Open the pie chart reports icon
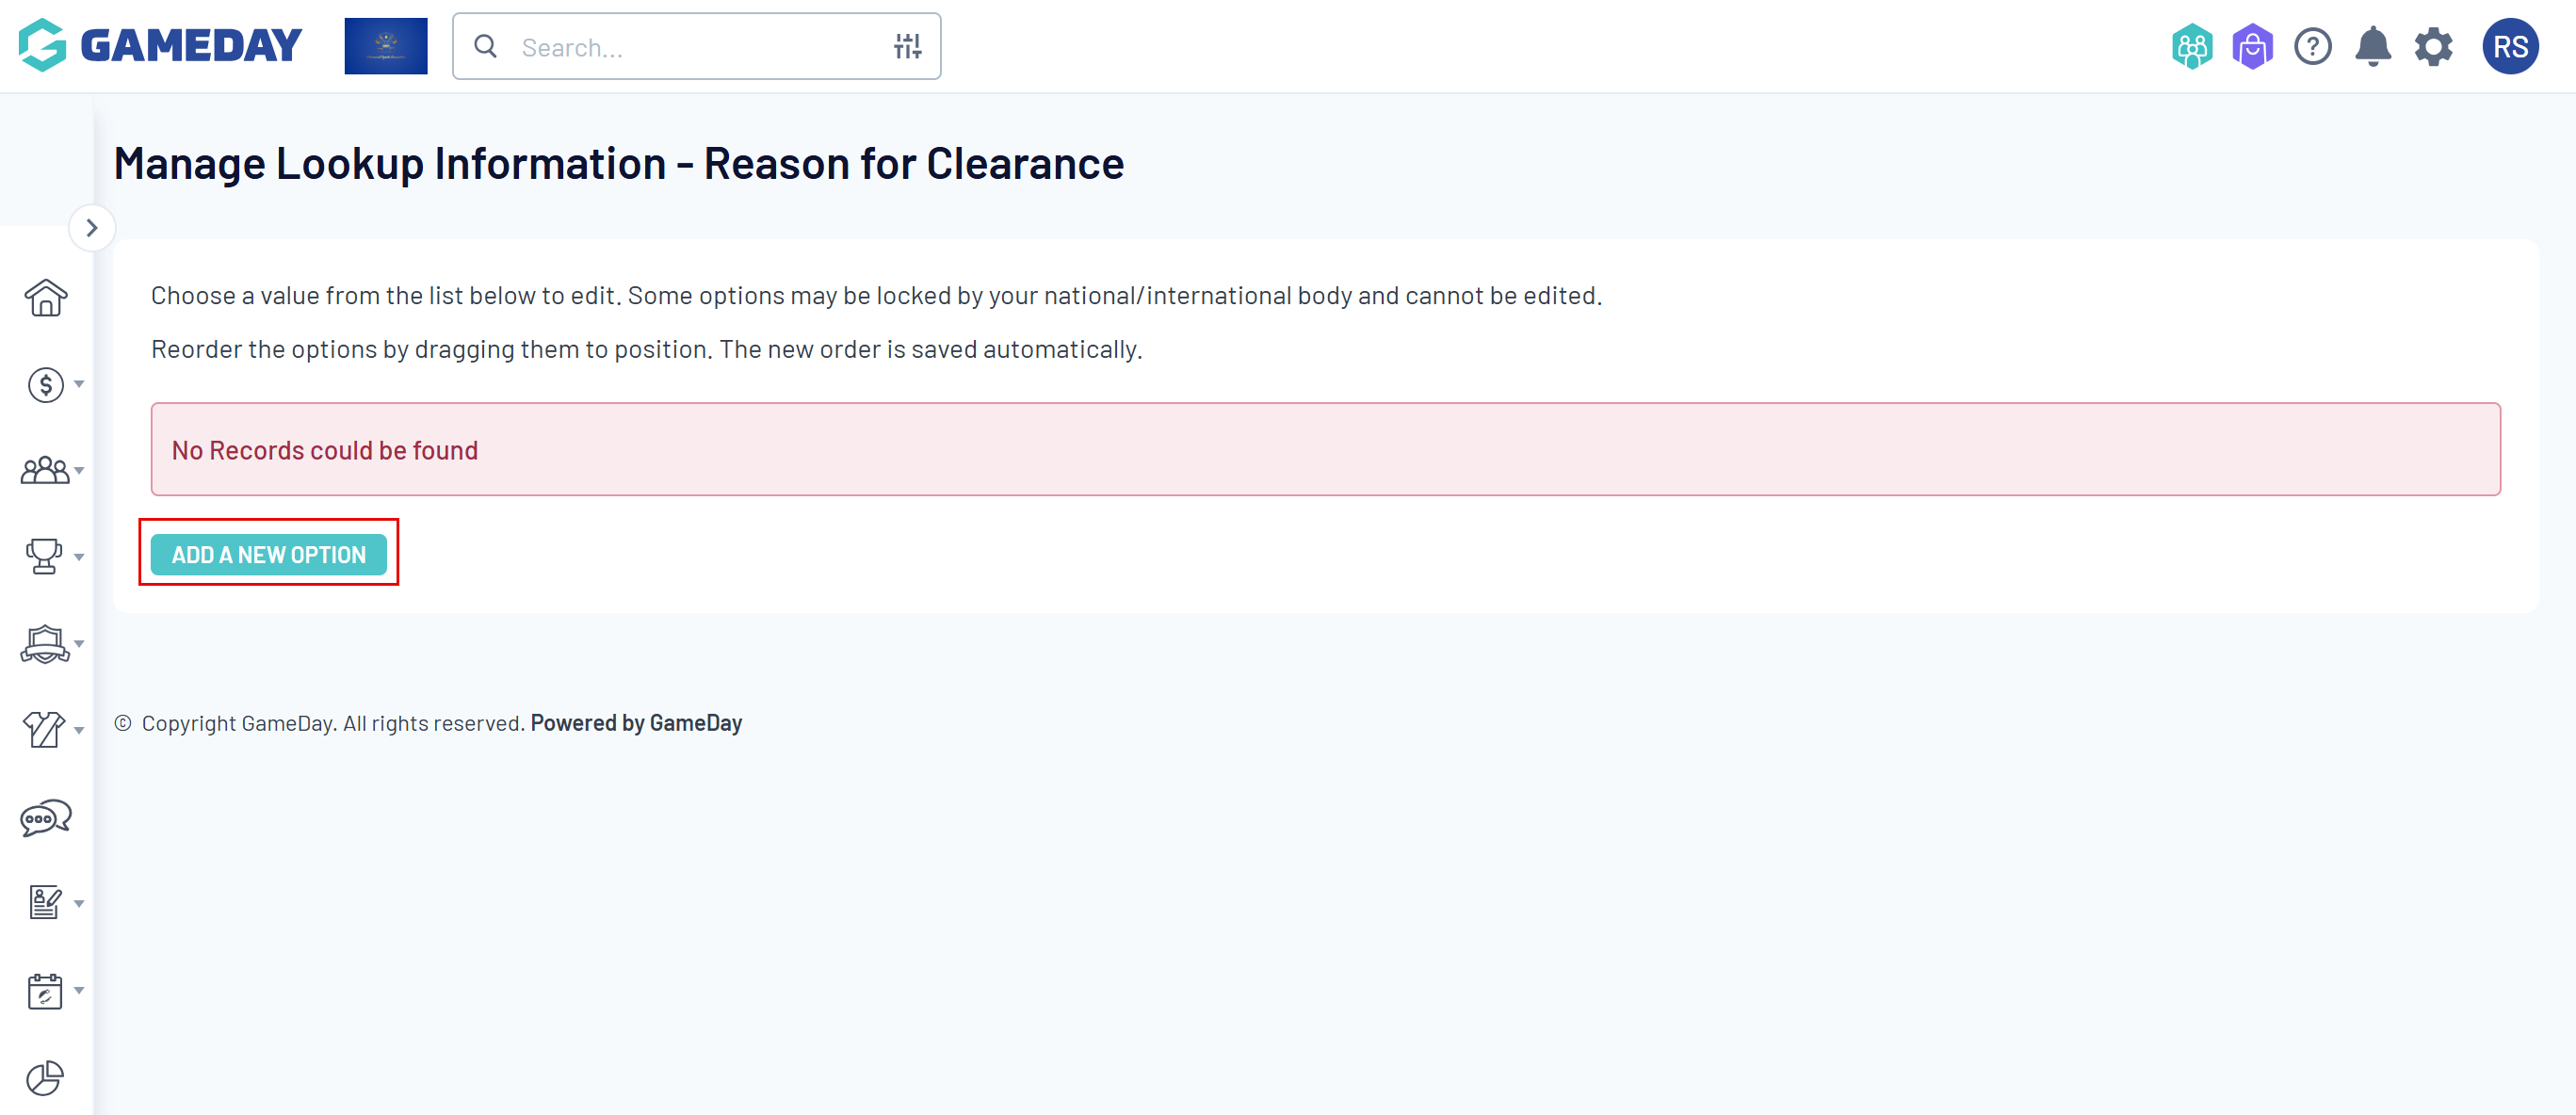The width and height of the screenshot is (2576, 1115). [46, 1078]
